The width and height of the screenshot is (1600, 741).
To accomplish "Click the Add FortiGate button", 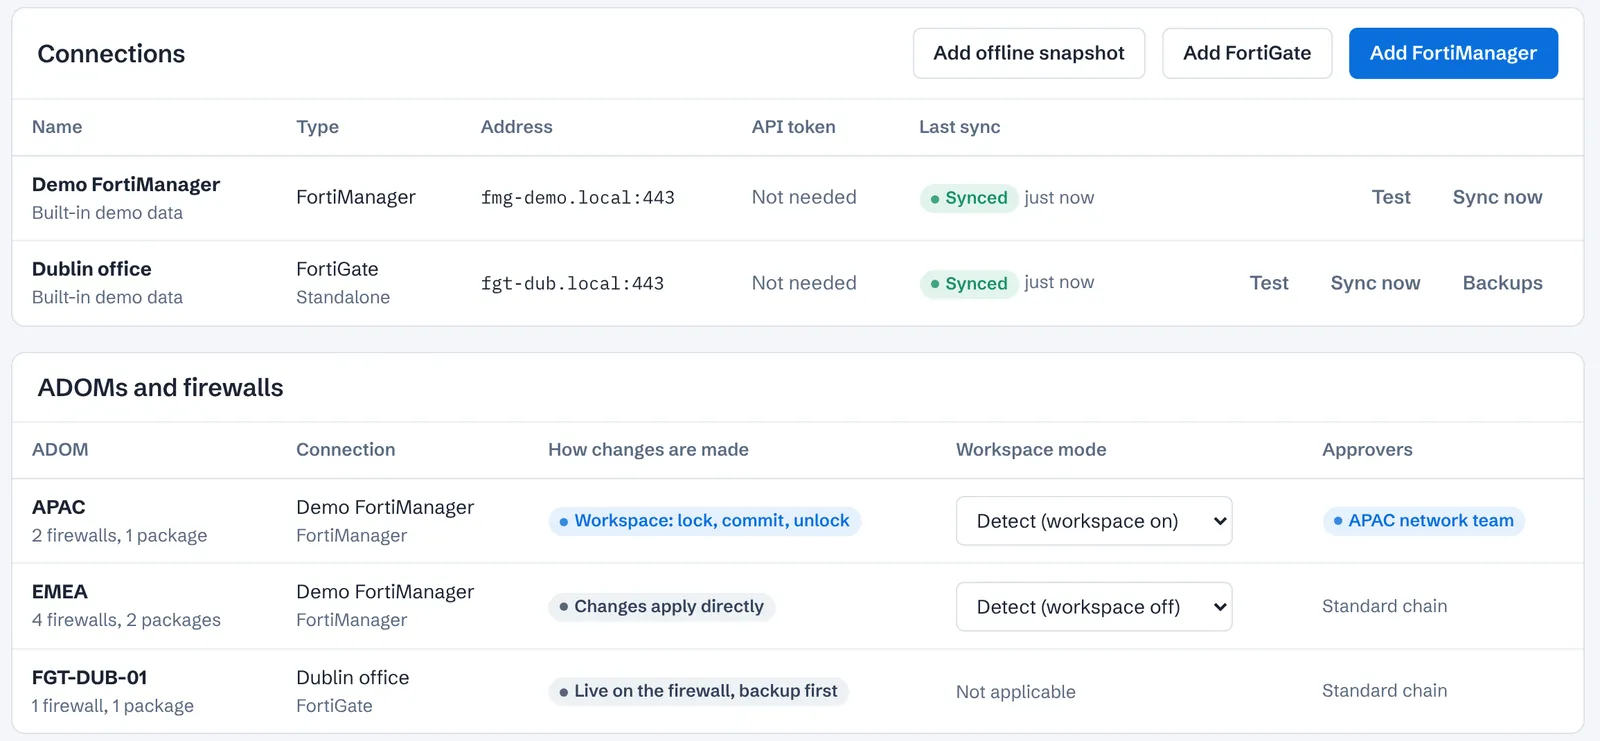I will [1247, 53].
